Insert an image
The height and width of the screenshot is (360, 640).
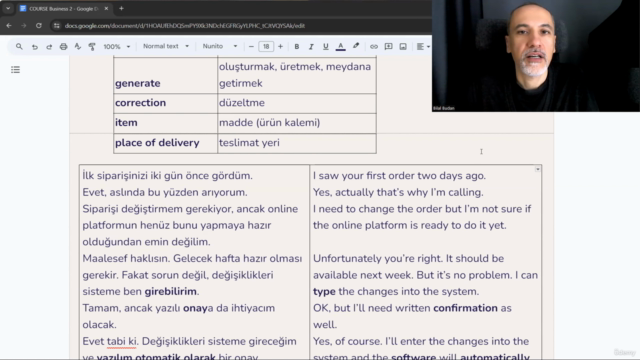click(403, 47)
